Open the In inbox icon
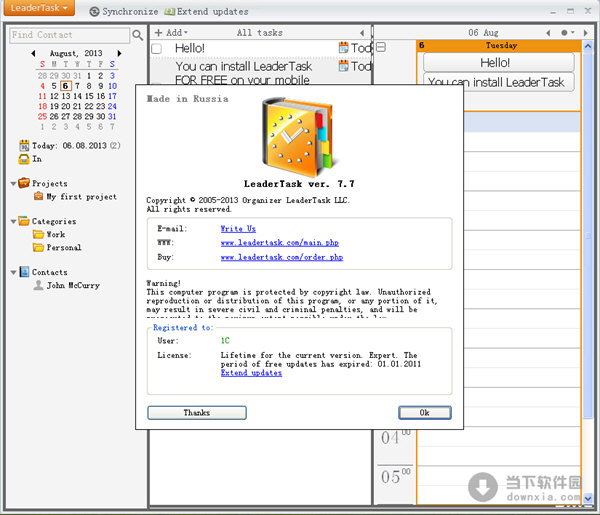600x515 pixels. pos(24,159)
